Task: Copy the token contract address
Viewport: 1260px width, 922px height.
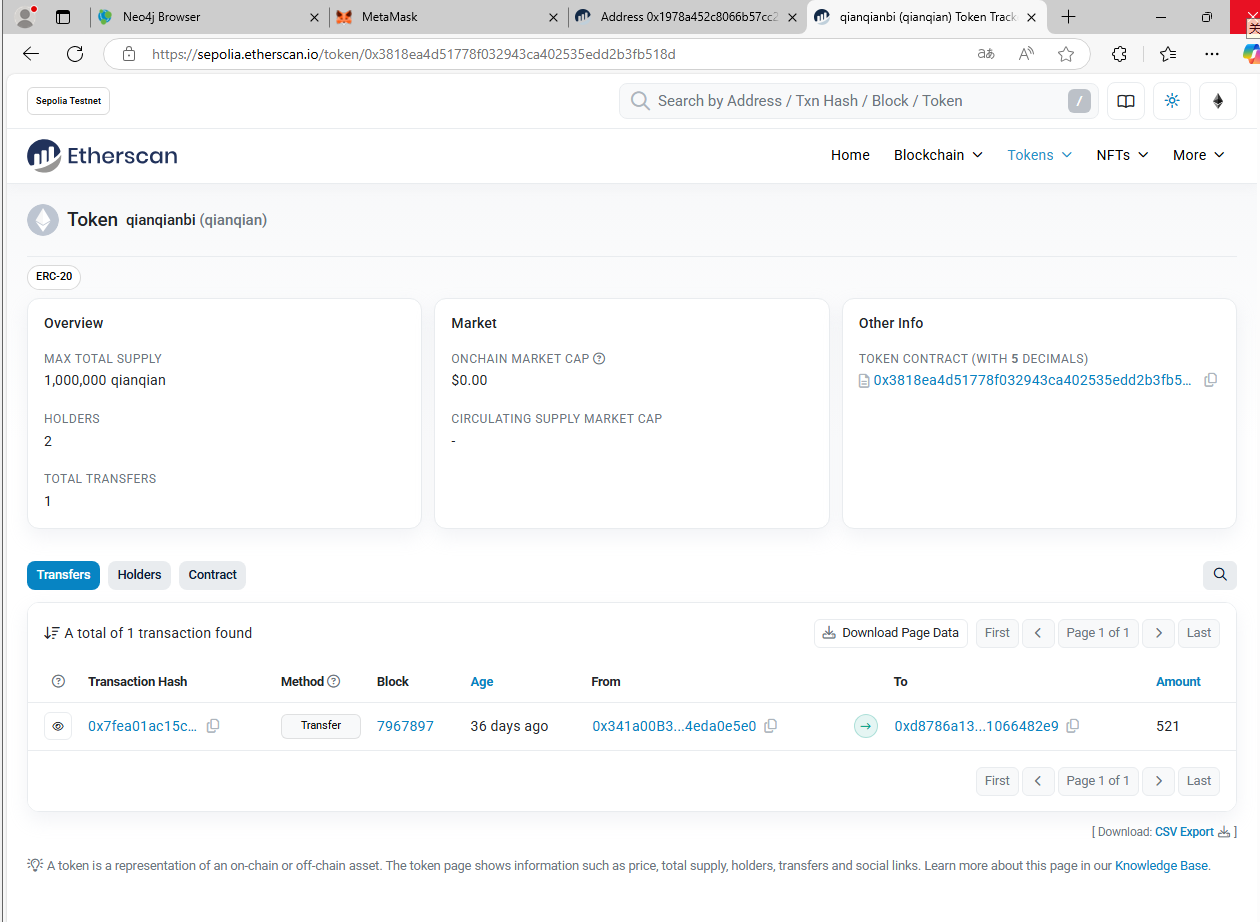Action: tap(1210, 380)
